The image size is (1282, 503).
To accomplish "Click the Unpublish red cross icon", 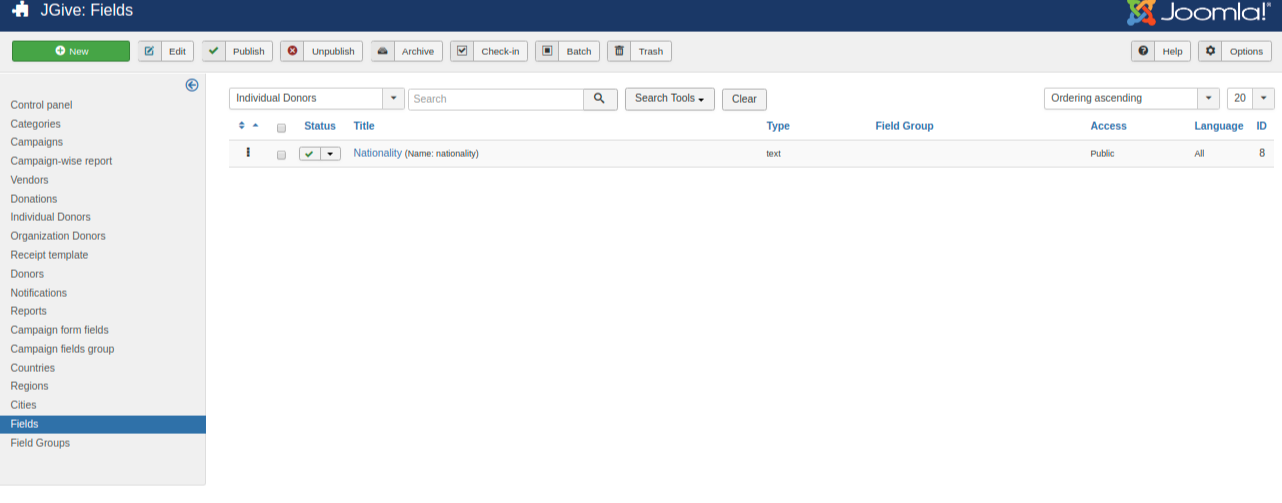I will click(292, 51).
